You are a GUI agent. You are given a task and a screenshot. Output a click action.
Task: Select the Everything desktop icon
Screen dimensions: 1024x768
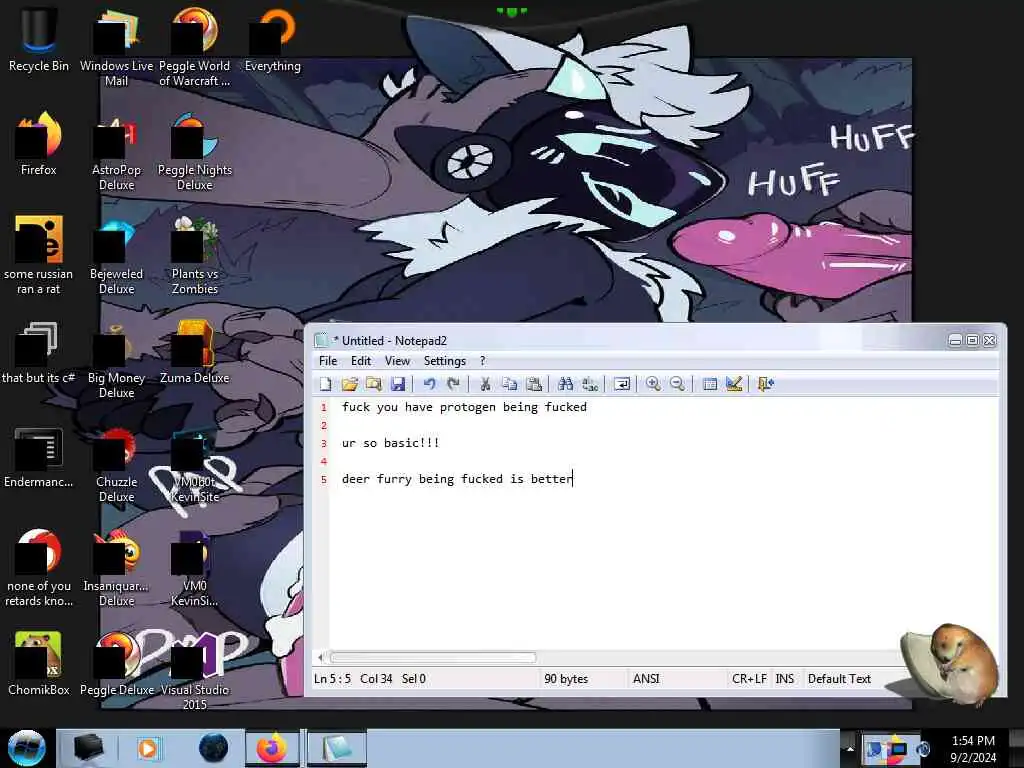click(x=272, y=39)
